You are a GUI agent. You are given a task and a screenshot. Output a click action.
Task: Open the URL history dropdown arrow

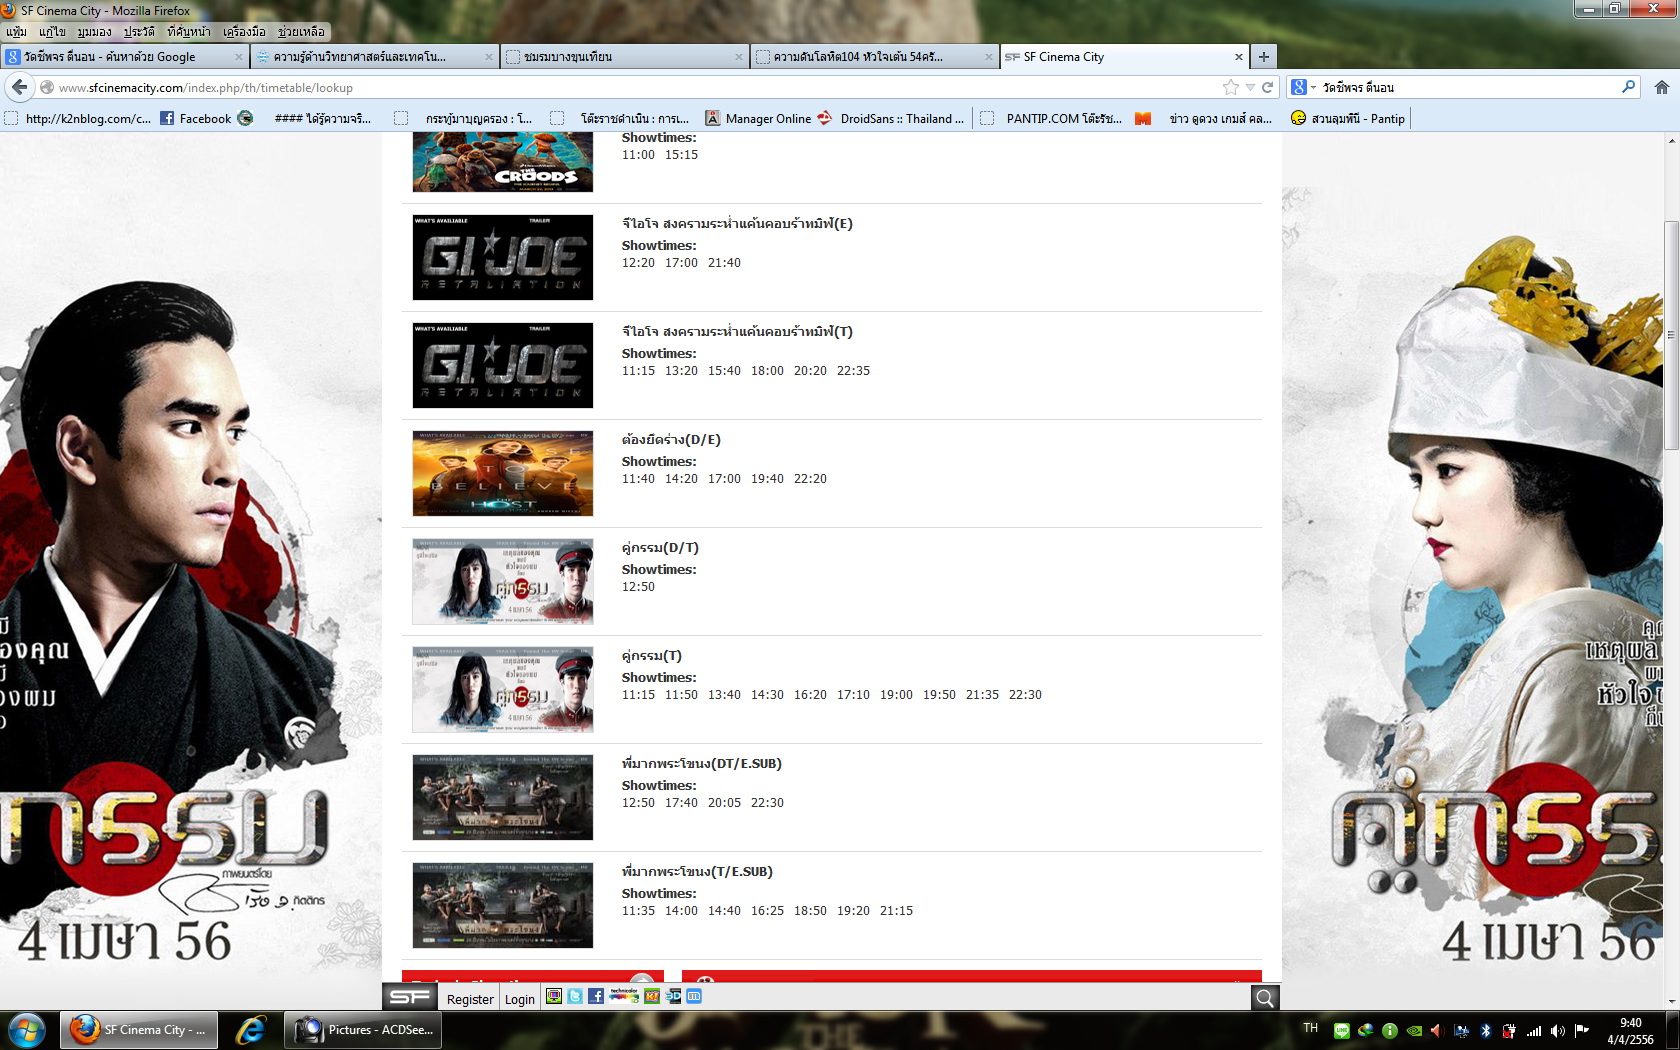pyautogui.click(x=1250, y=88)
